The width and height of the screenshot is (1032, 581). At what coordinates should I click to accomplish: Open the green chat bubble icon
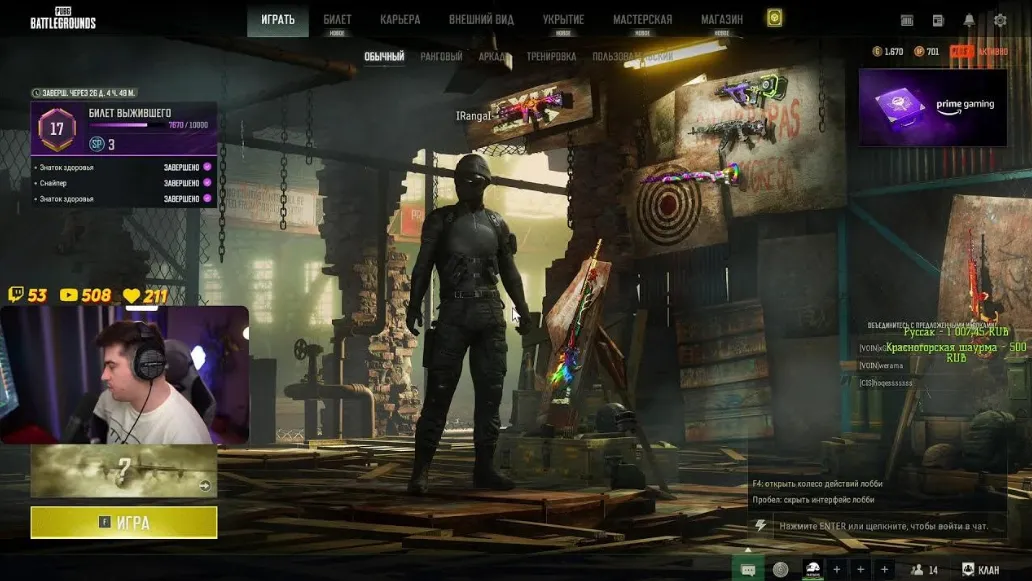tap(748, 570)
